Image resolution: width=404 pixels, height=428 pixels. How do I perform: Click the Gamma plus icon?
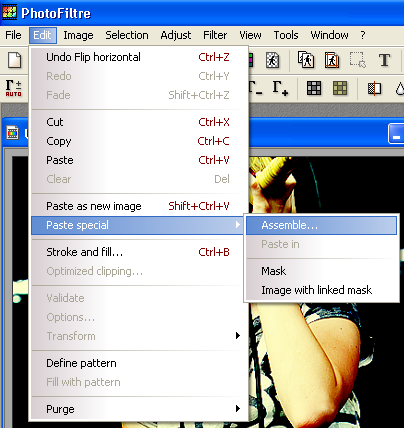(x=280, y=88)
